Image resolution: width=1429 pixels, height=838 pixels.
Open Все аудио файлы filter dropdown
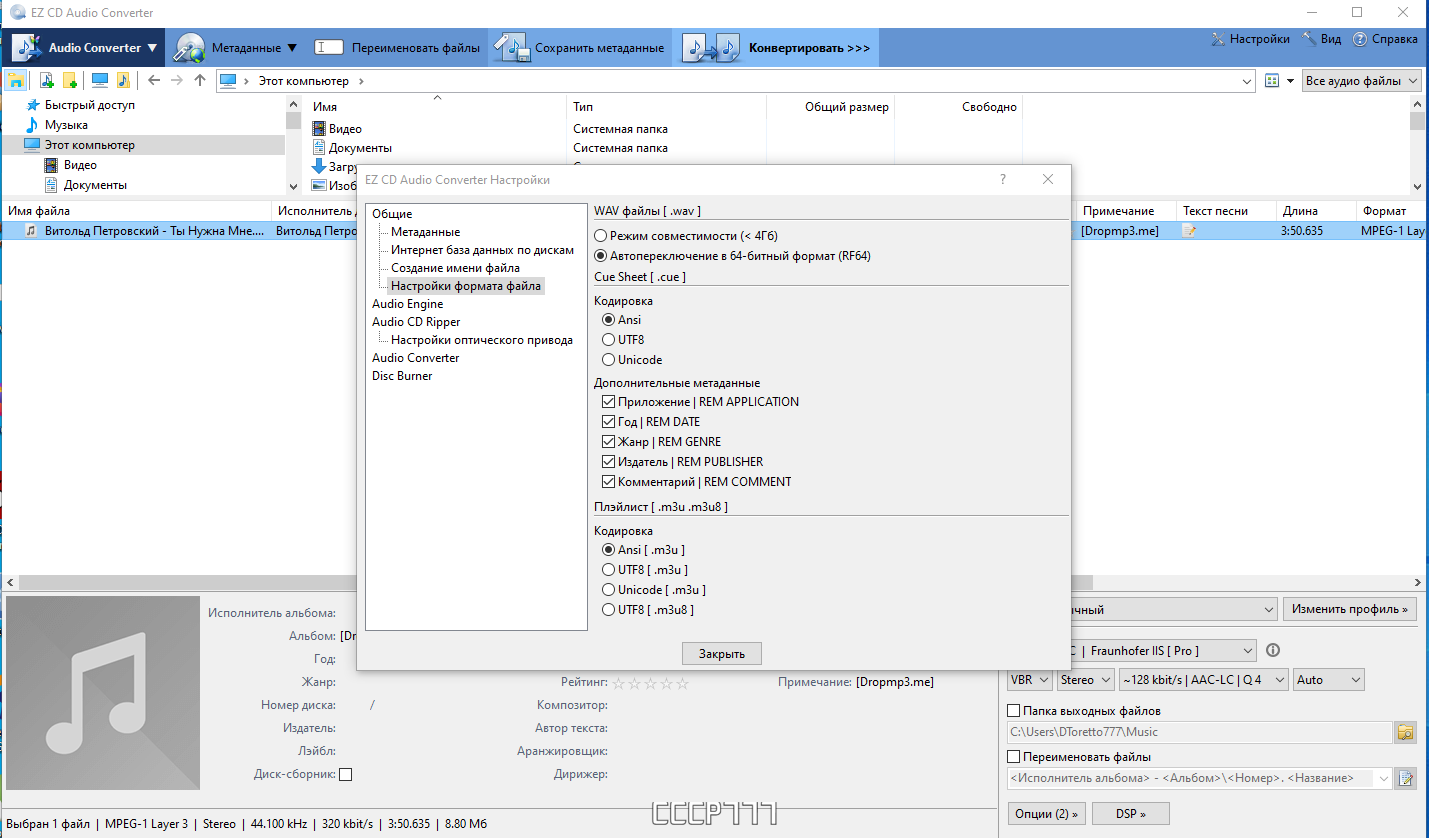[1362, 81]
